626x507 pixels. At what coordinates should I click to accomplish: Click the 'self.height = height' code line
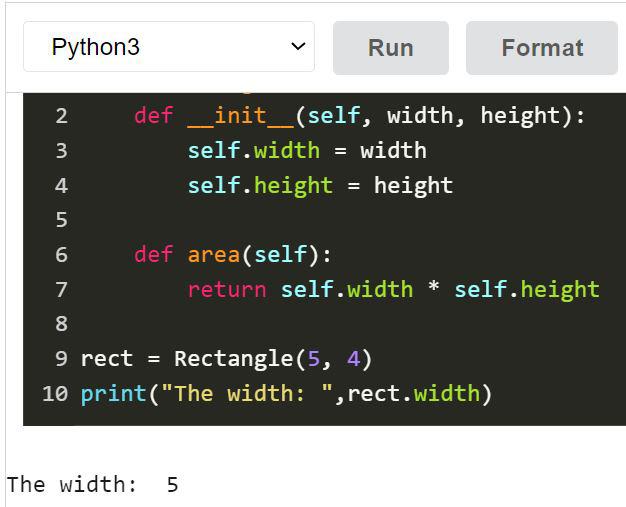pos(320,186)
